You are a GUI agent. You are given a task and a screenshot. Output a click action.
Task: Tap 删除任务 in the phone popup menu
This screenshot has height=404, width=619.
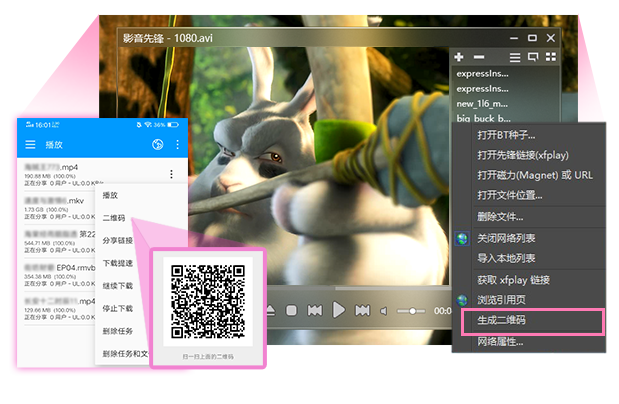click(x=118, y=331)
